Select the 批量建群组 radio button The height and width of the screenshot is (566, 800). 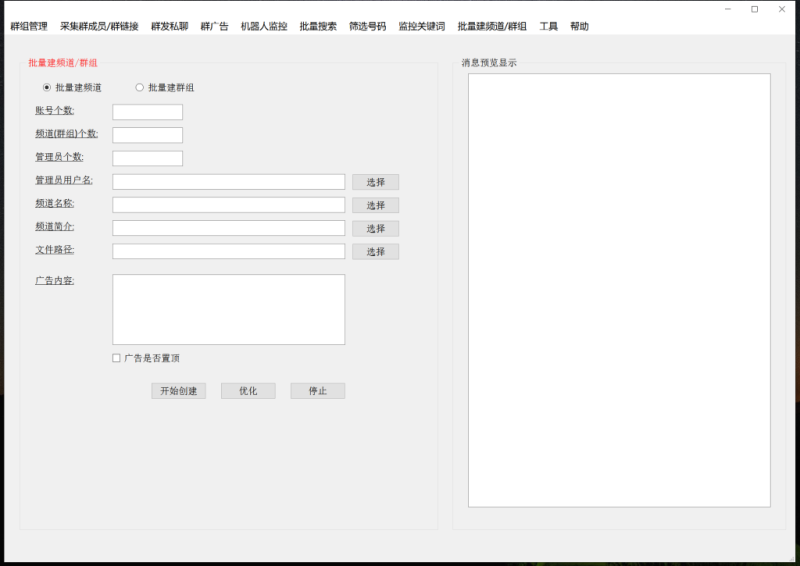[x=139, y=88]
